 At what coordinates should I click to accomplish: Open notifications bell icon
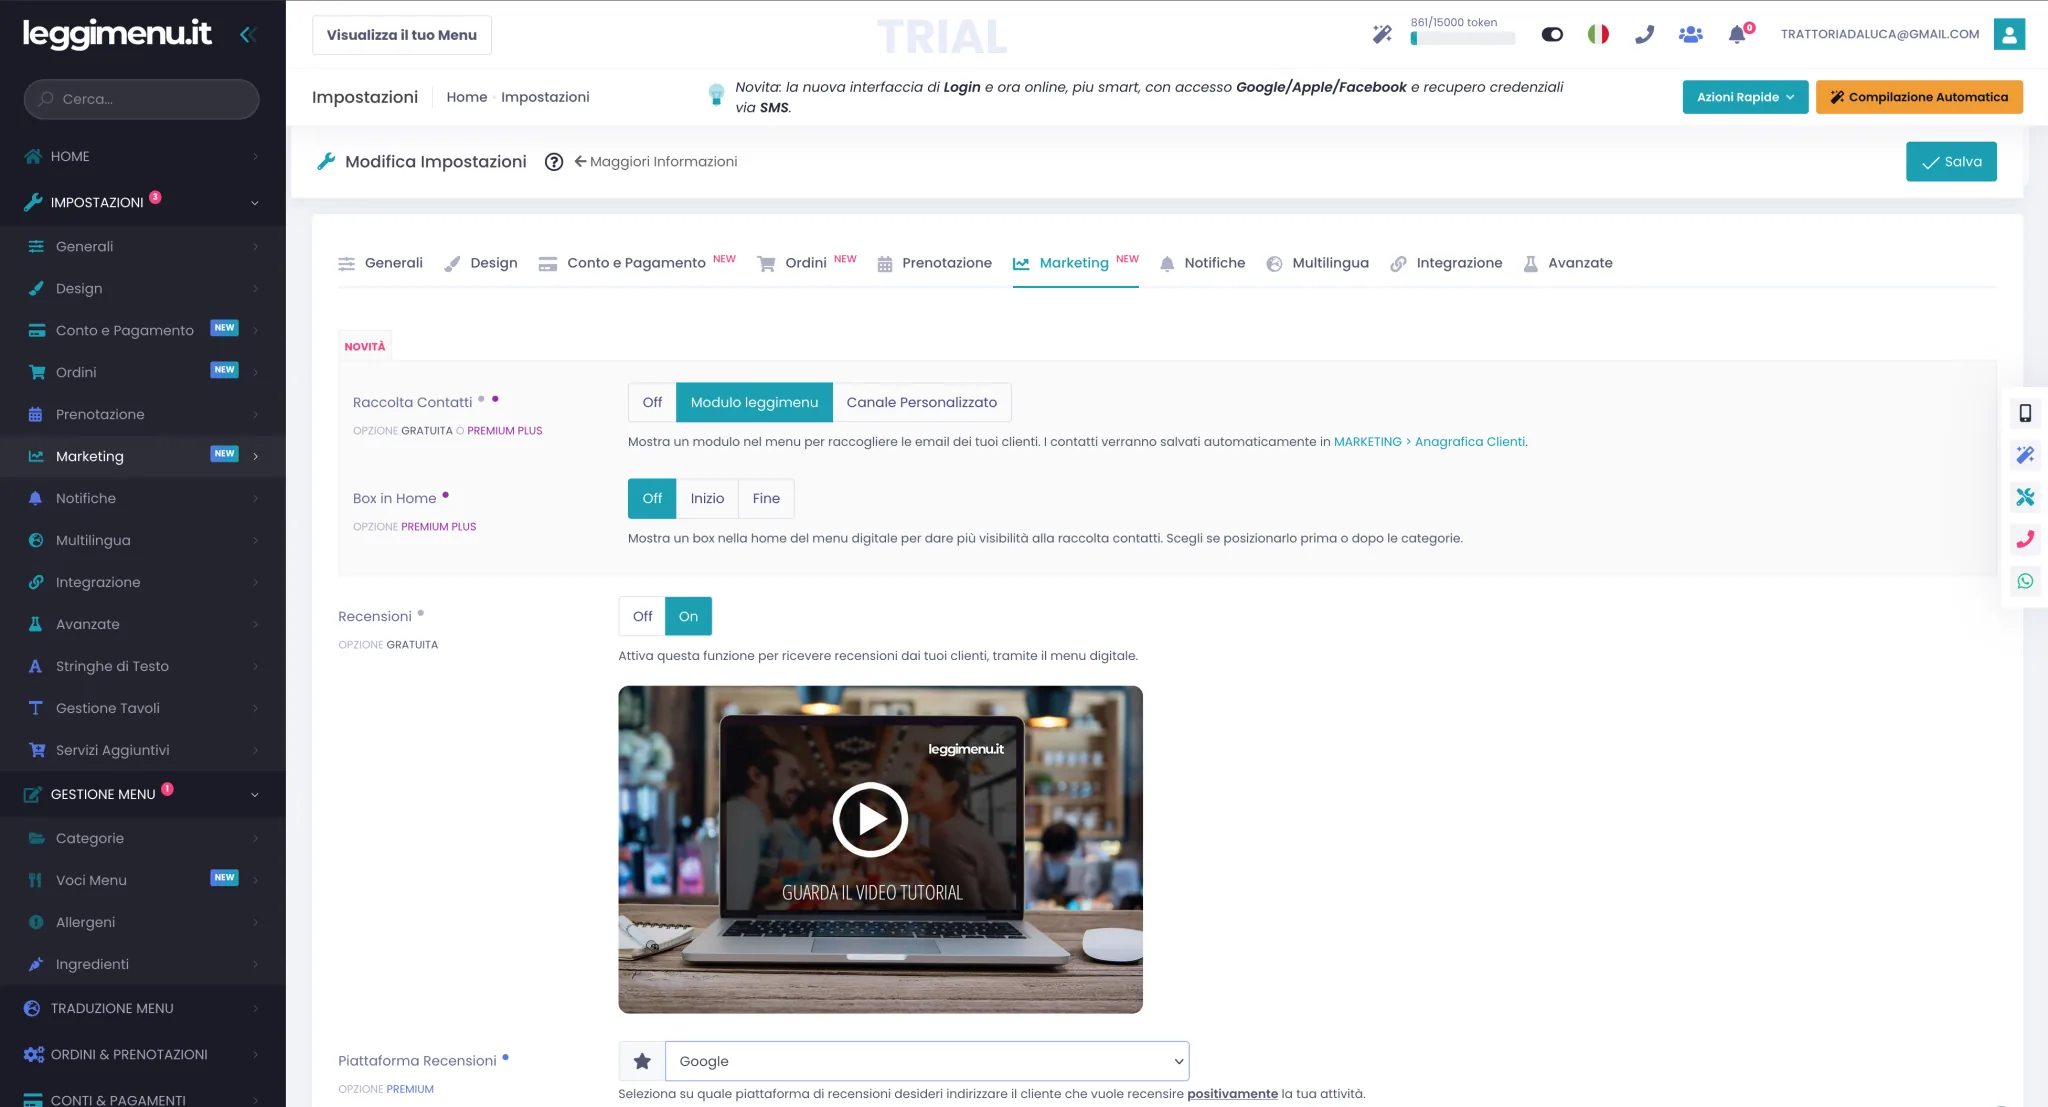point(1738,34)
